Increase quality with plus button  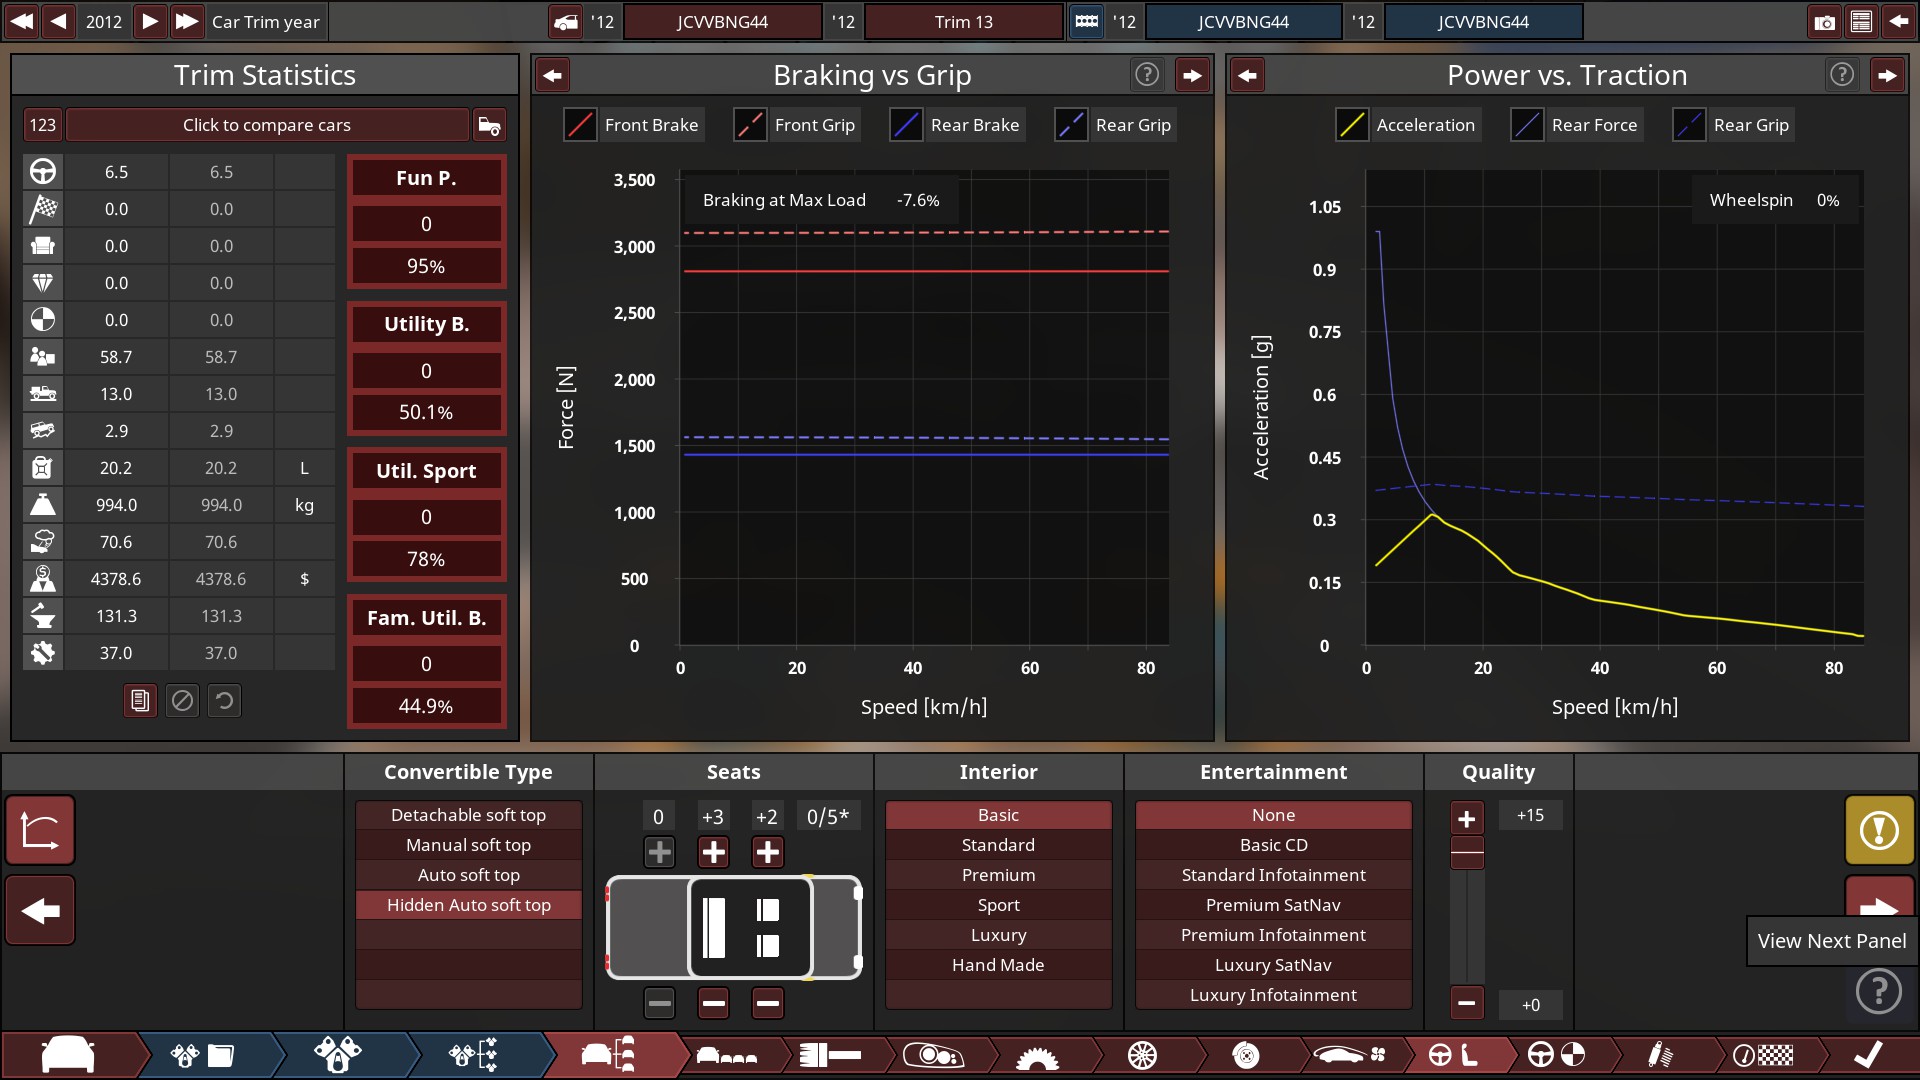[1467, 818]
